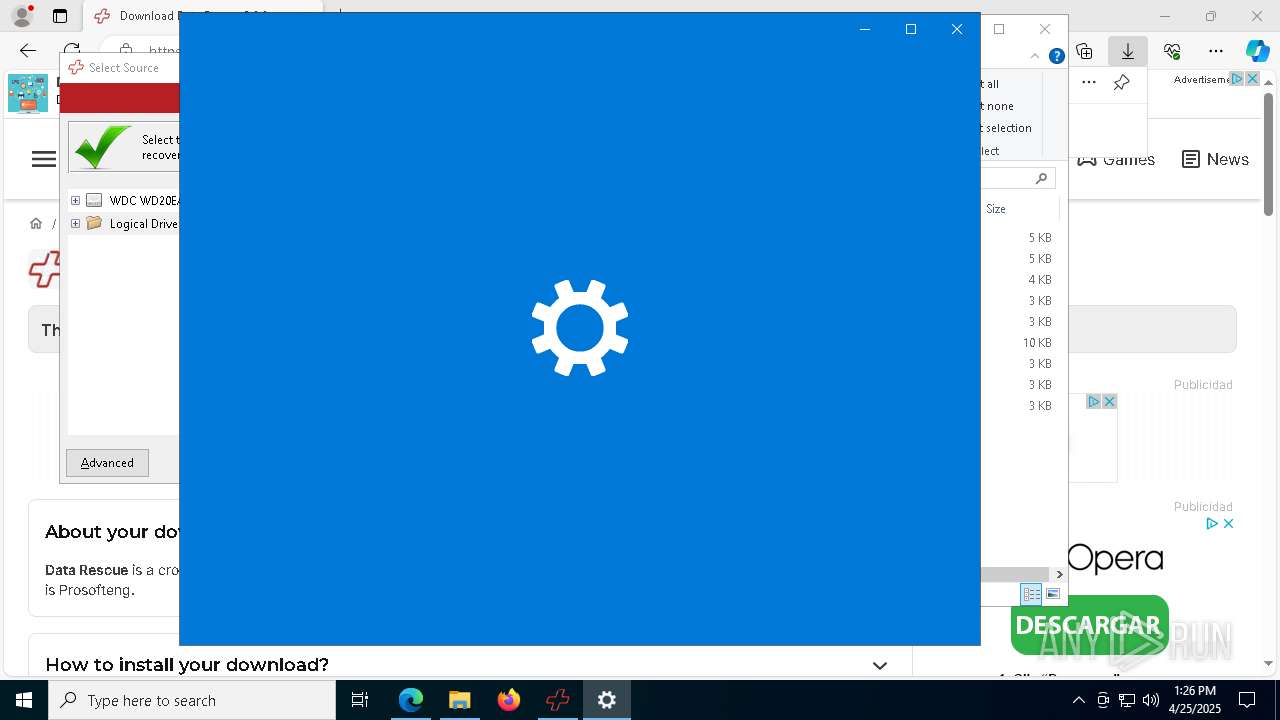Open Microsoft Edge from the taskbar

[411, 700]
